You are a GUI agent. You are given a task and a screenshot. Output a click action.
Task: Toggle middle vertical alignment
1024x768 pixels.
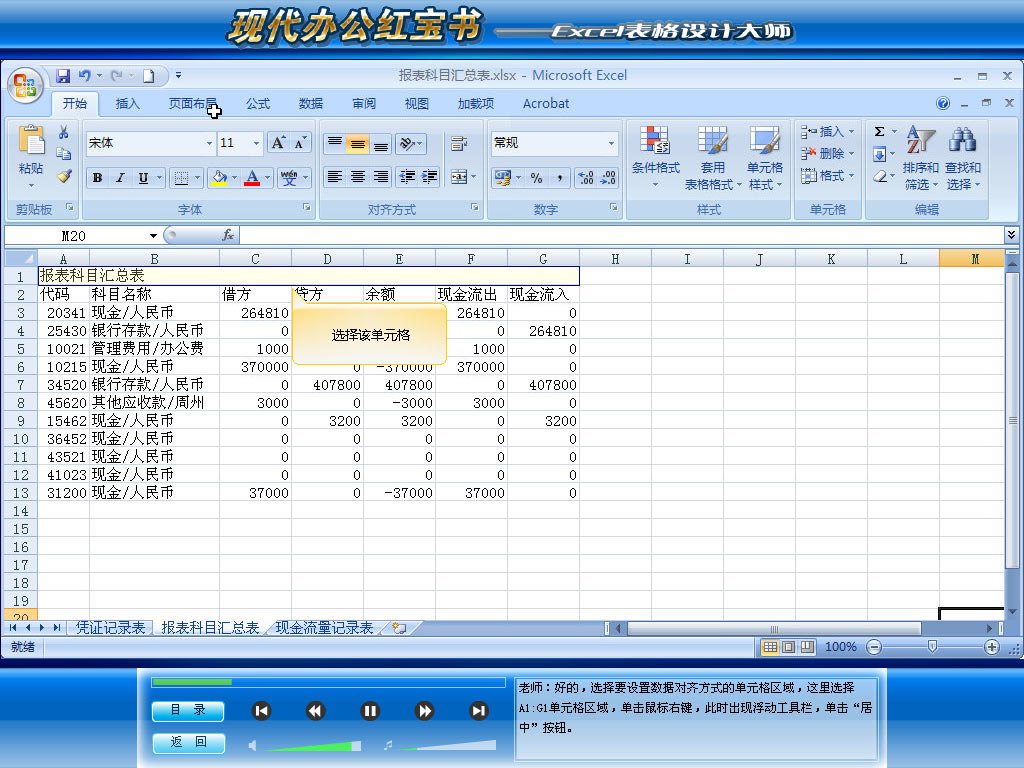357,143
